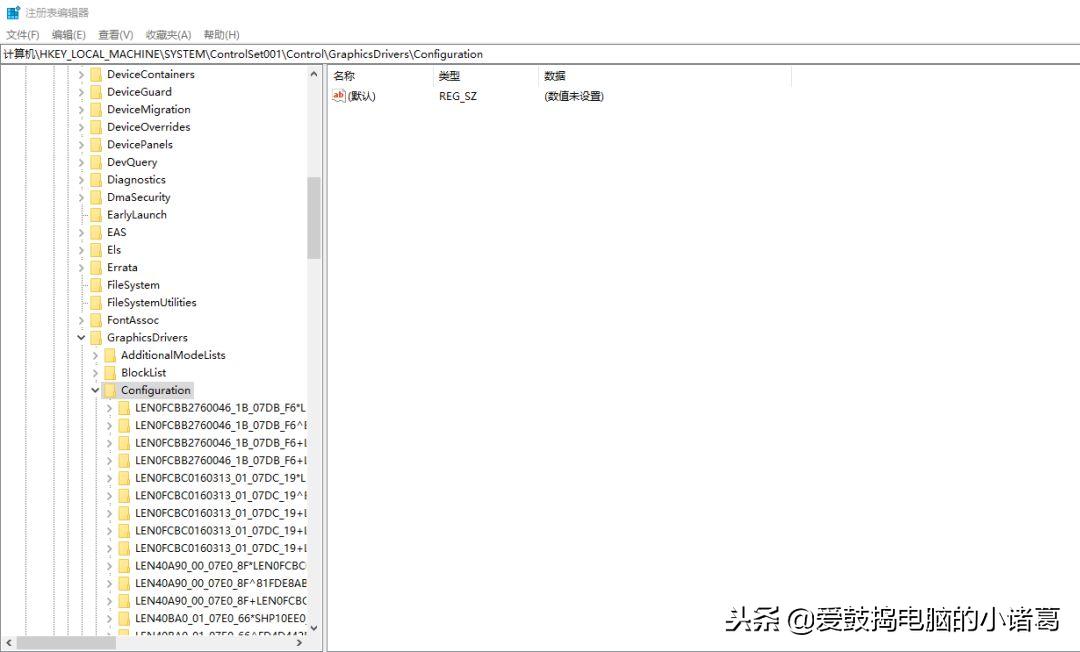The height and width of the screenshot is (652, 1080).
Task: Expand the first LEN0FCBB2760046 subkey
Action: (108, 407)
